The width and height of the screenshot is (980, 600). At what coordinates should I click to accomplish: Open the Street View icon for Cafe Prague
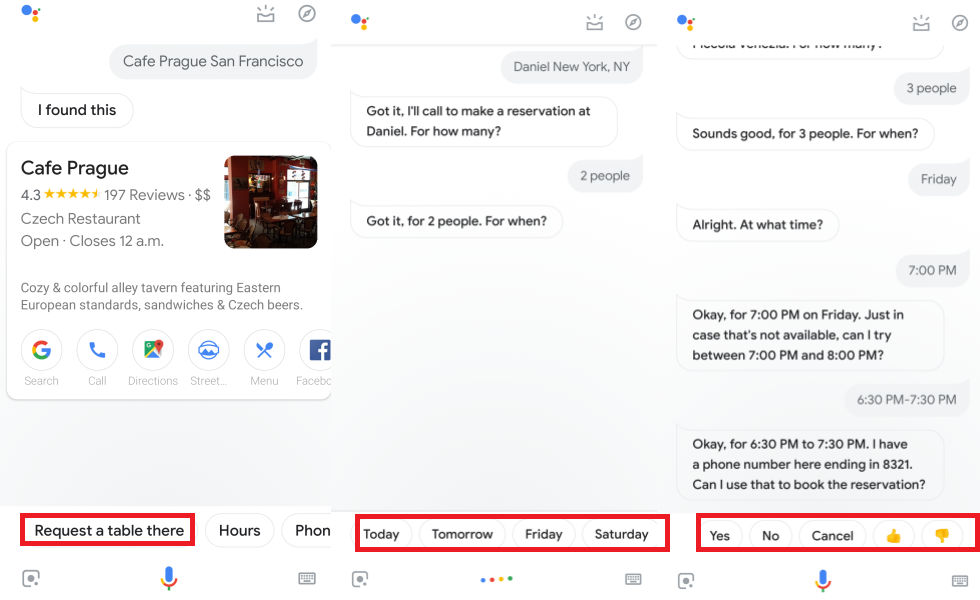(x=208, y=350)
